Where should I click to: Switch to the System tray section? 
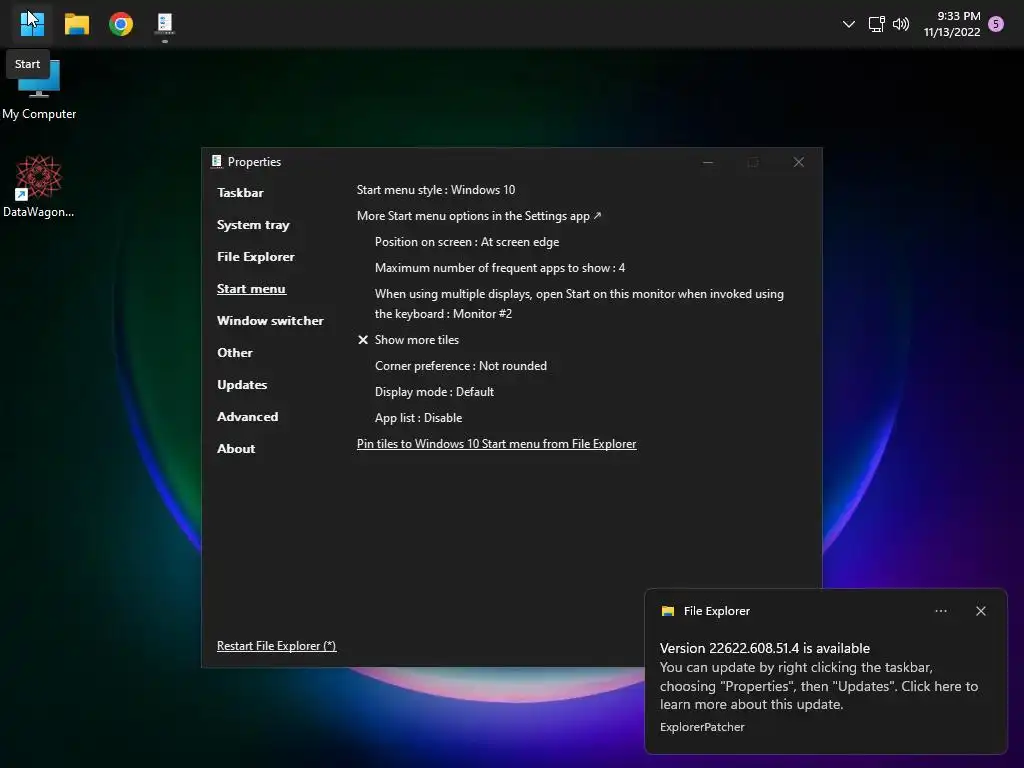click(x=253, y=225)
